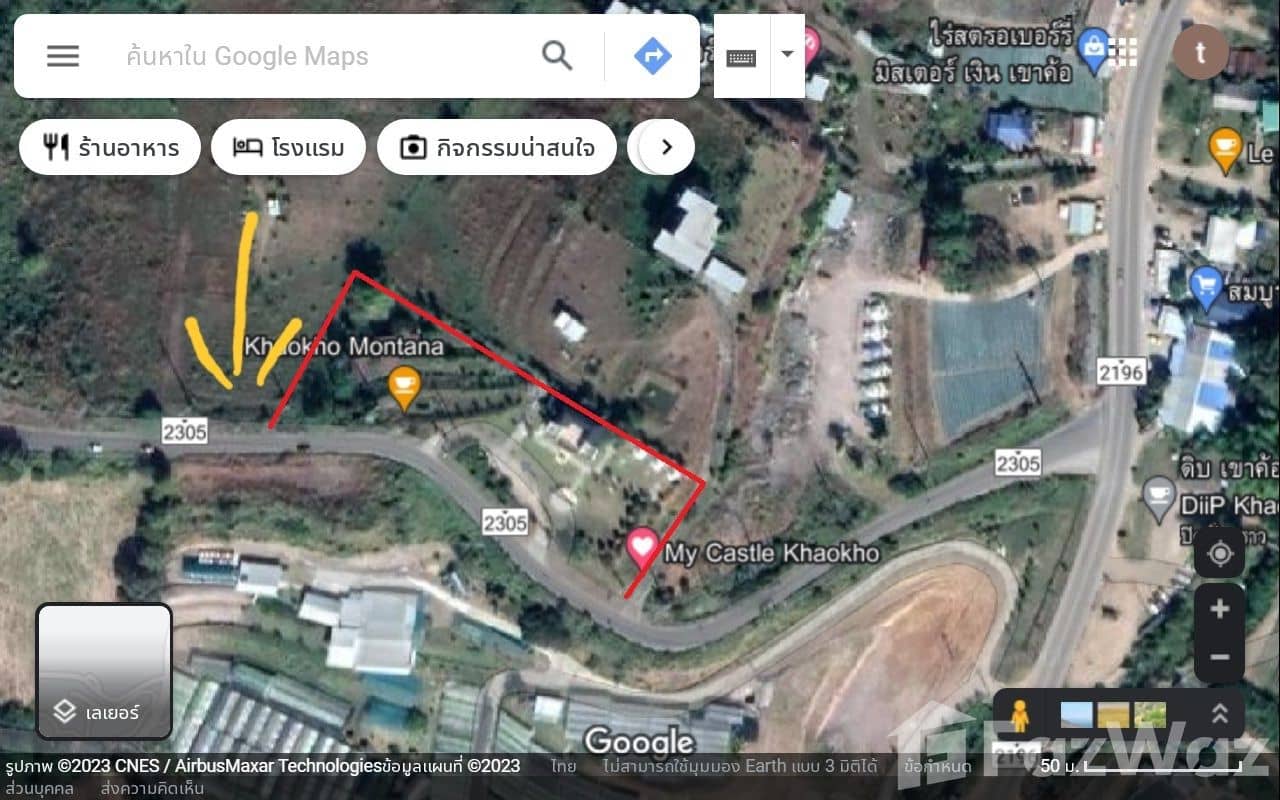Open the hamburger main menu

pos(62,56)
